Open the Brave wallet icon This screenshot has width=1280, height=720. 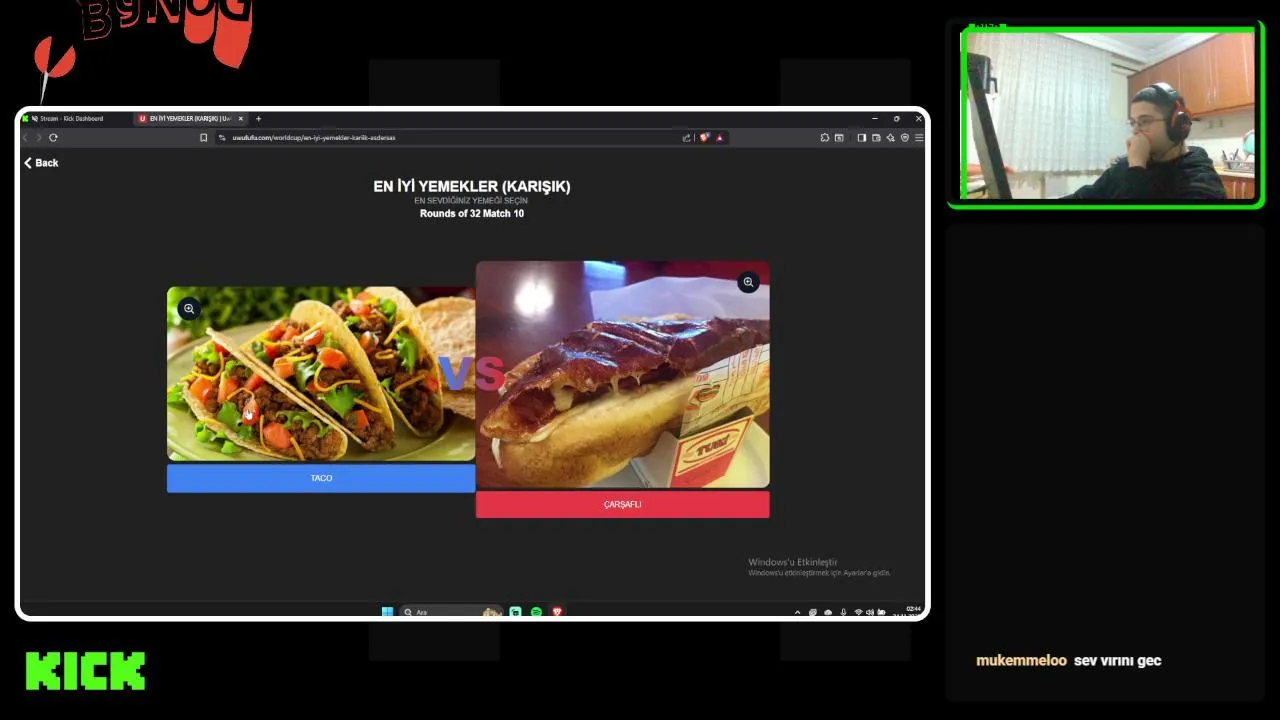pyautogui.click(x=876, y=138)
